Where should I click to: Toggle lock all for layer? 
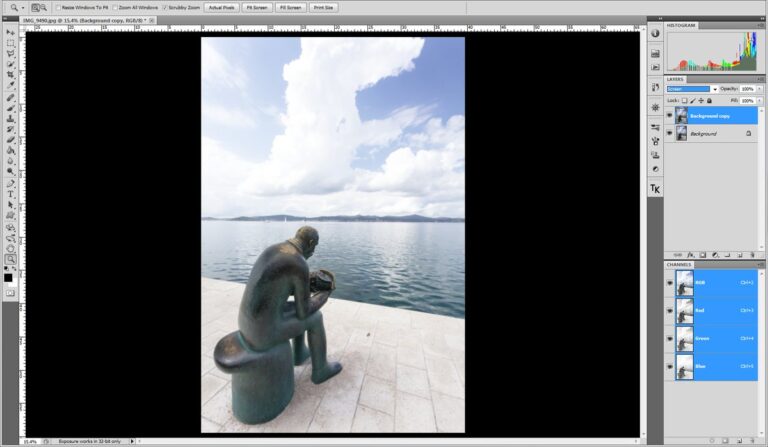(x=709, y=101)
